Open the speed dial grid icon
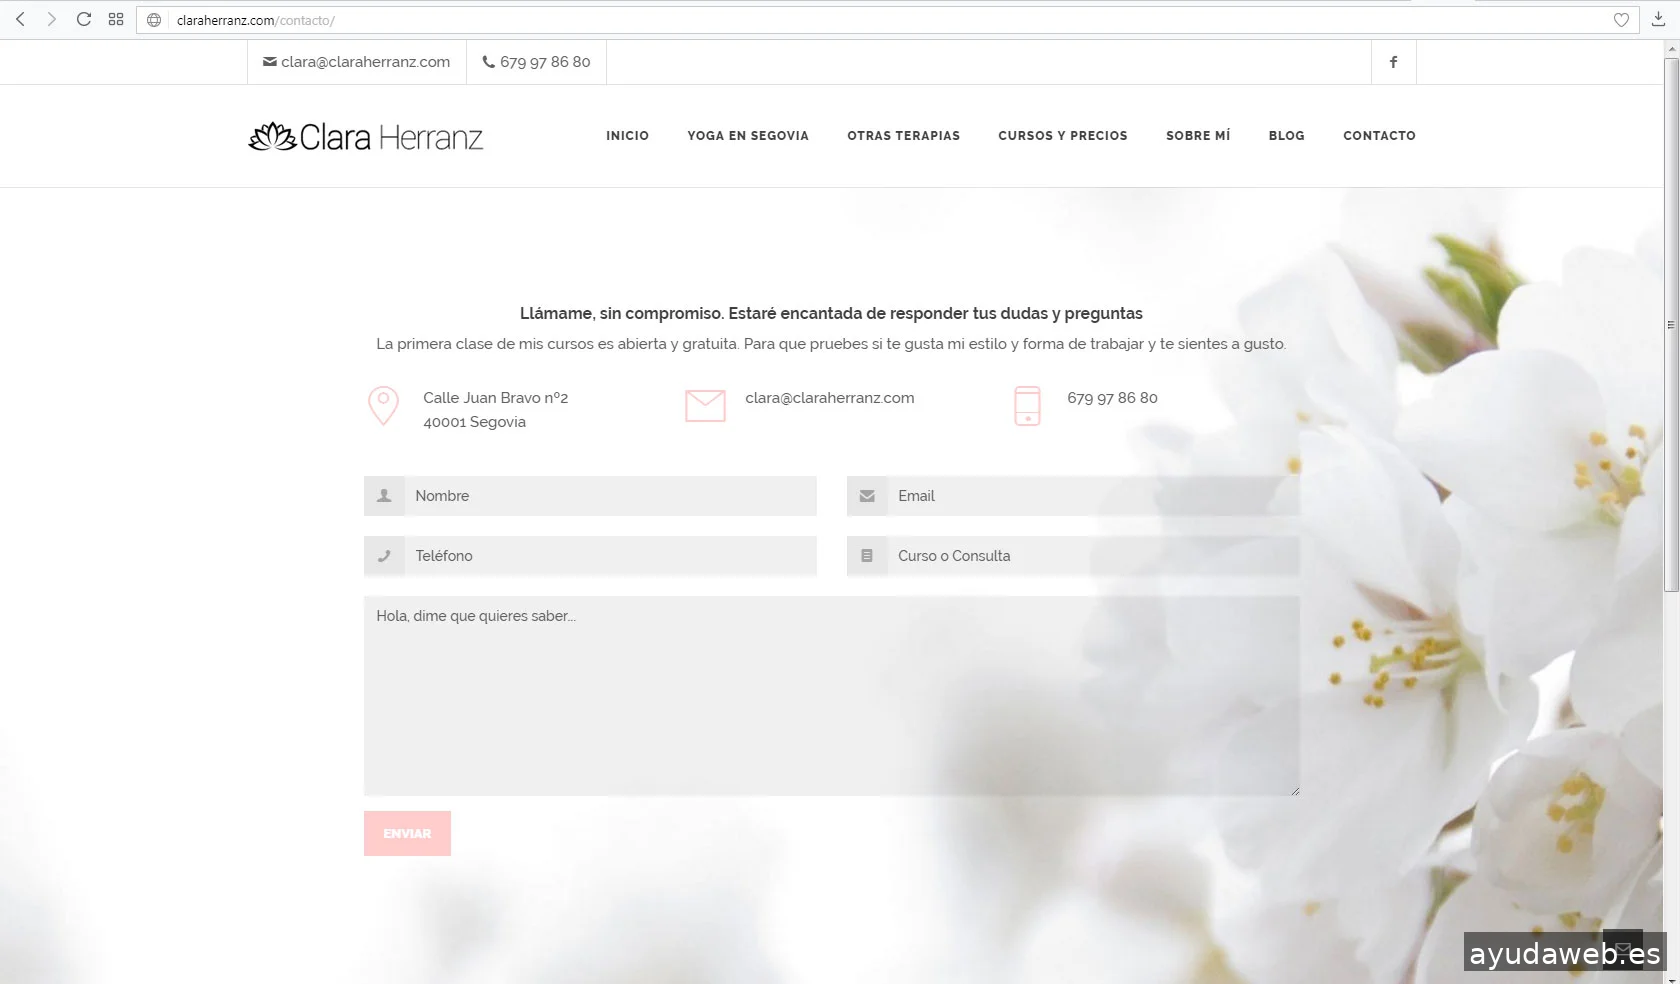 [x=116, y=19]
